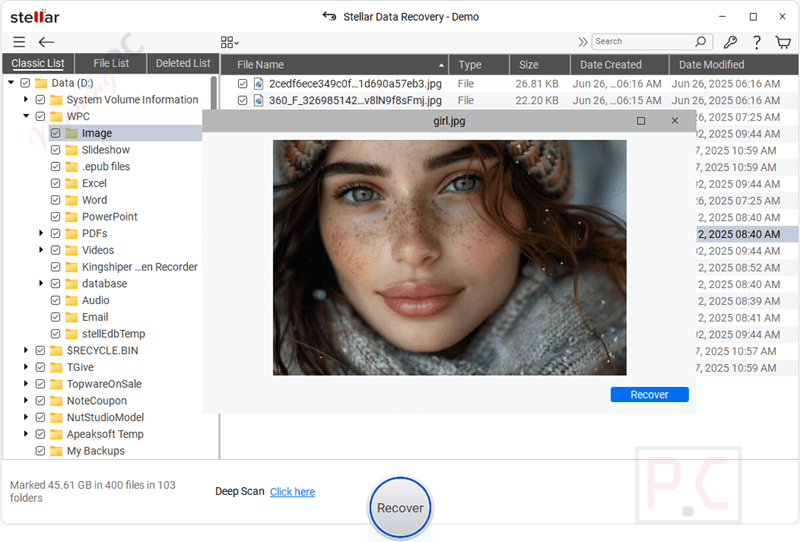Uncheck the Audio folder checkbox
This screenshot has height=542, width=800.
coord(56,300)
